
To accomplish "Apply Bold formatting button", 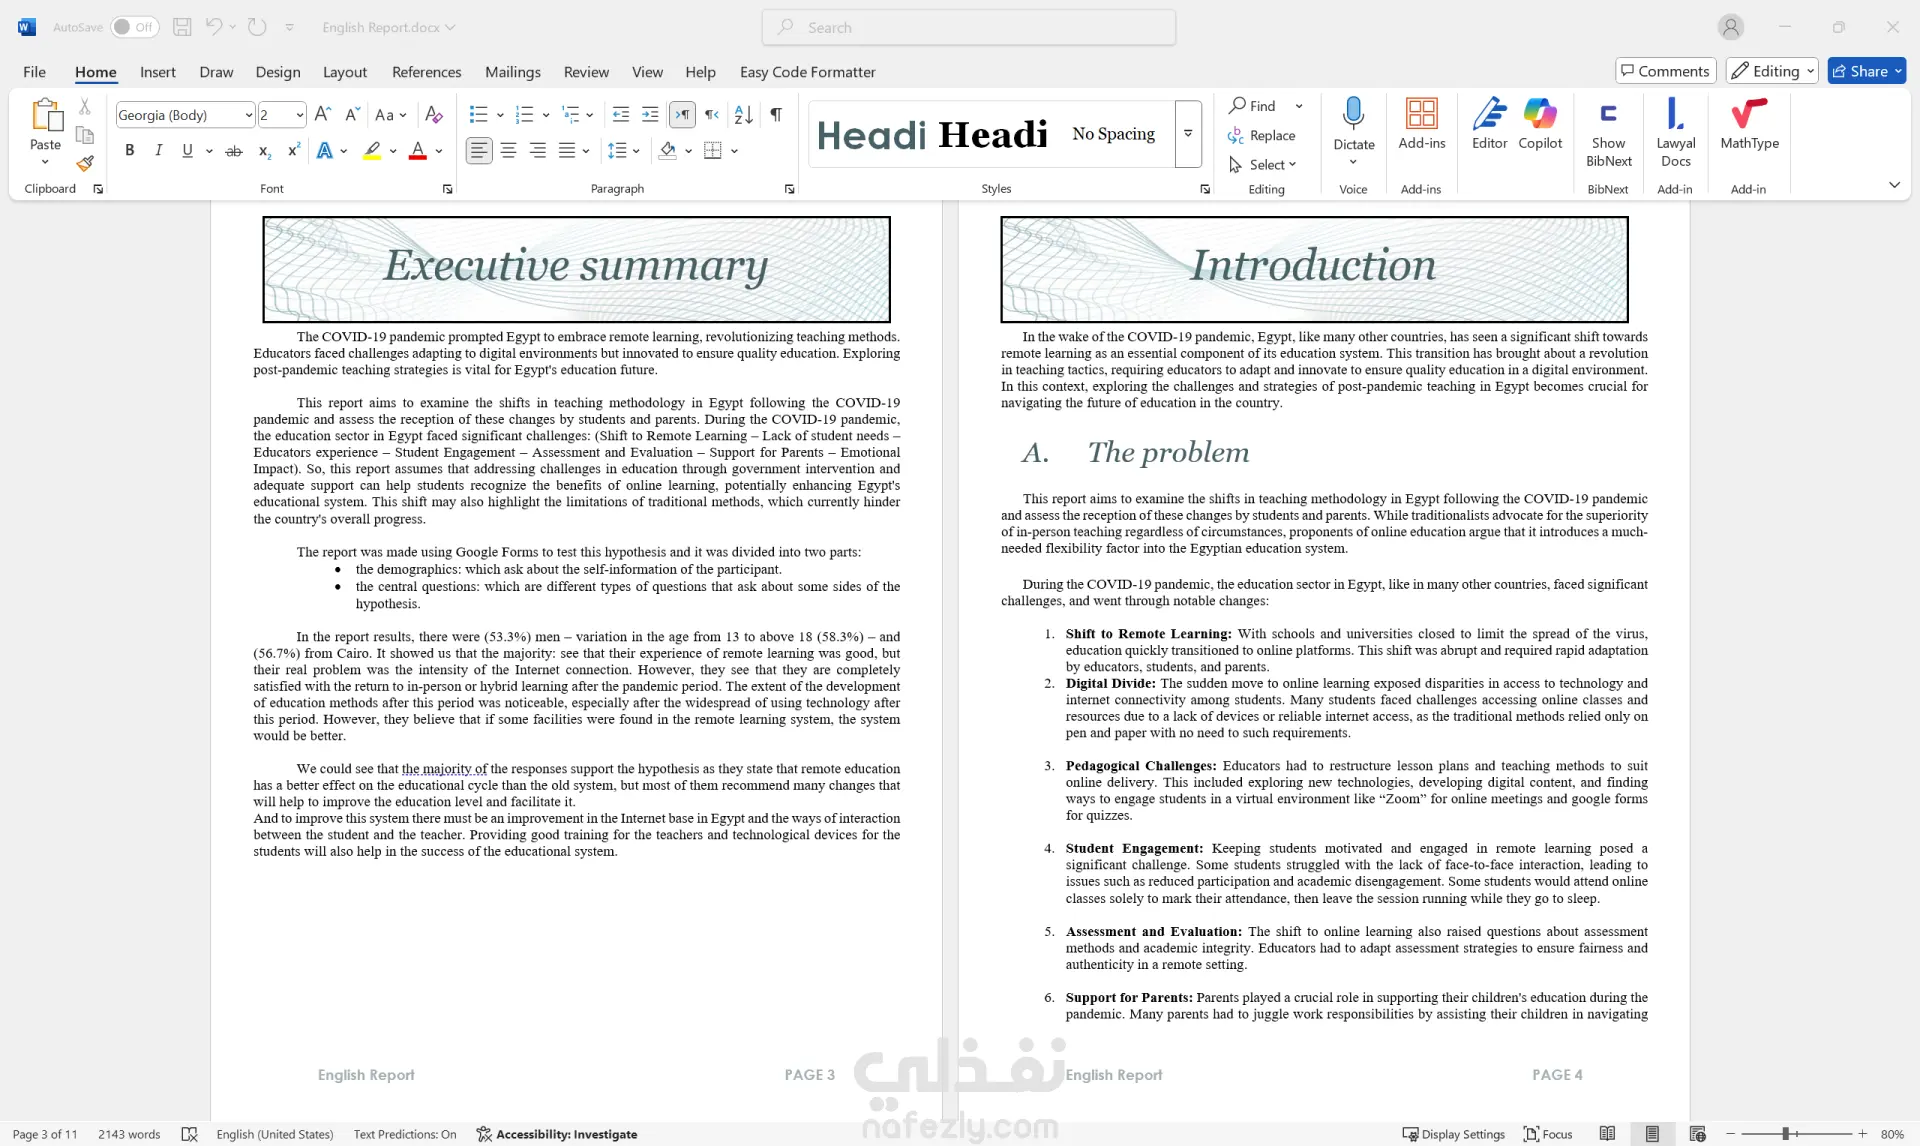I will pos(129,151).
